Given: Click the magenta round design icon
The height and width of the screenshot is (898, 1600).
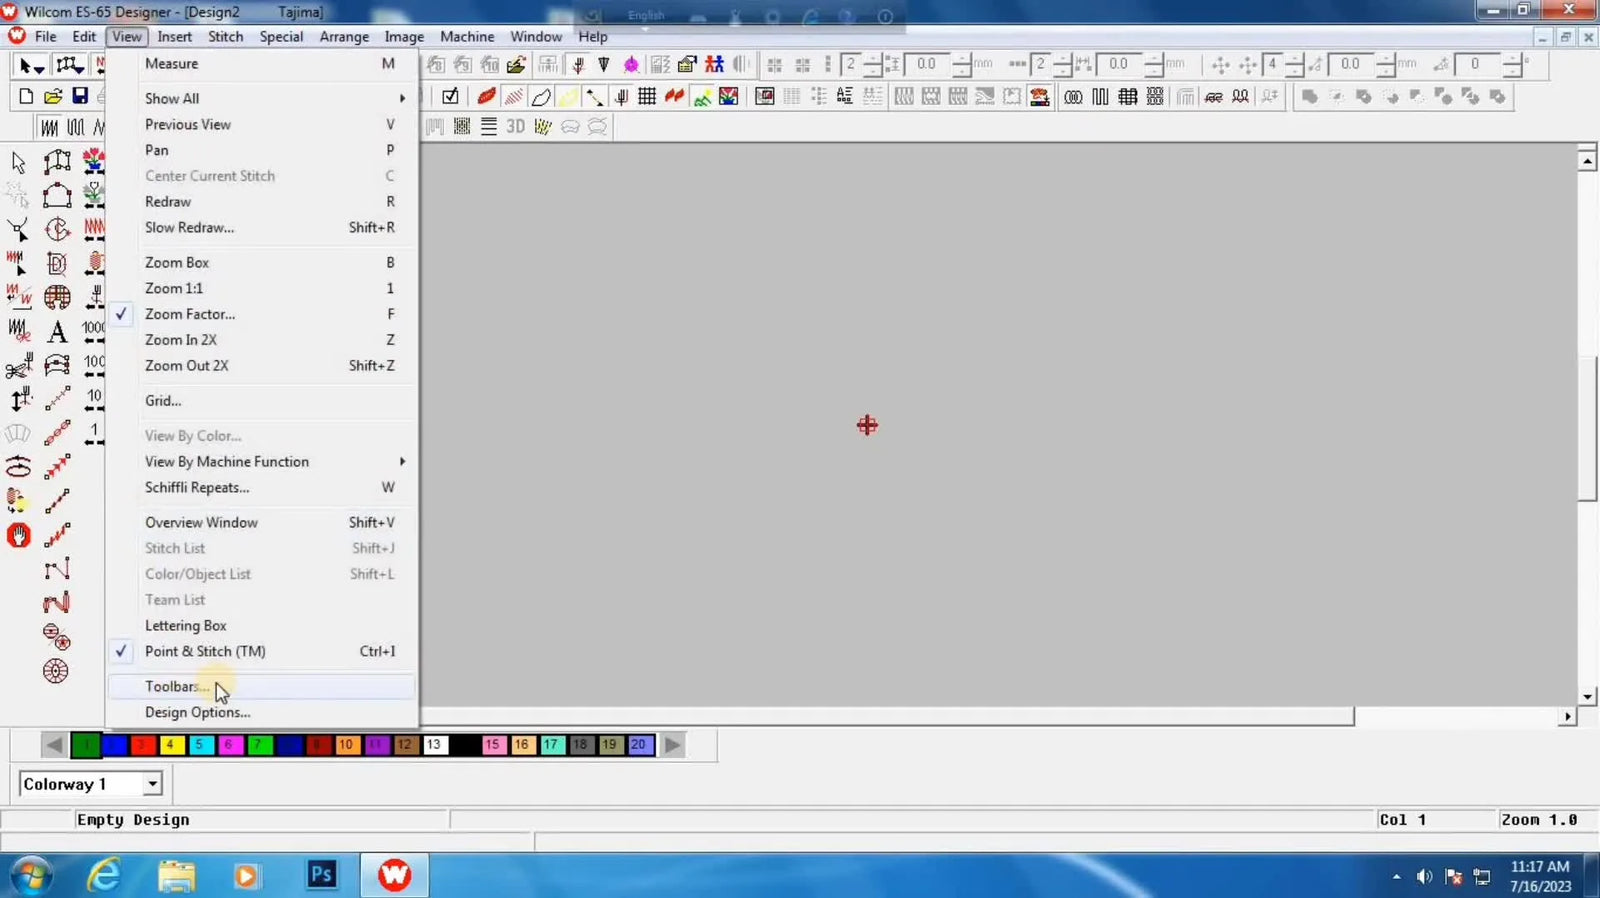Looking at the screenshot, I should point(631,64).
